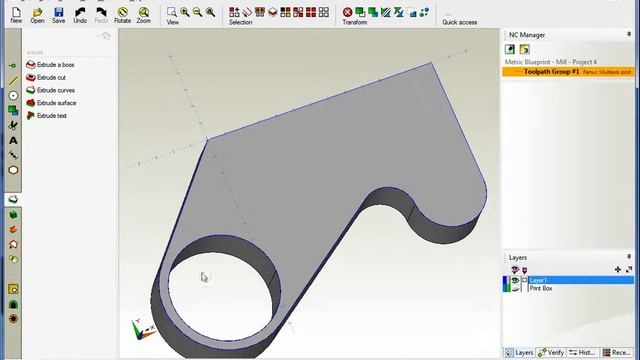Click the zoom in magnifier icon
Screen dimensions: 640x360
(185, 12)
